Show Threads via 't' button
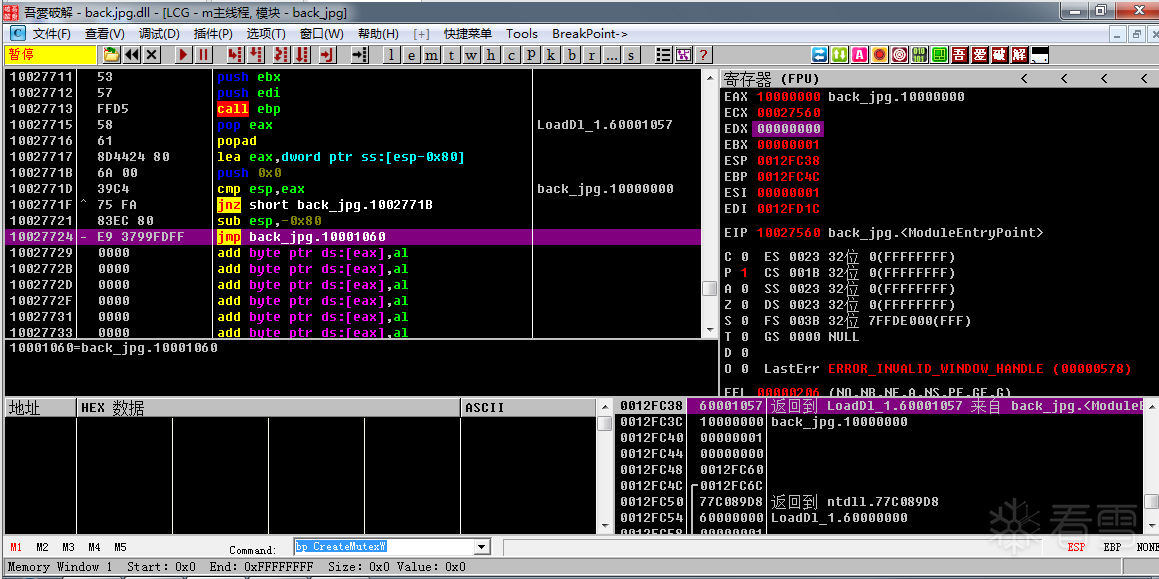The image size is (1159, 579). coord(452,55)
